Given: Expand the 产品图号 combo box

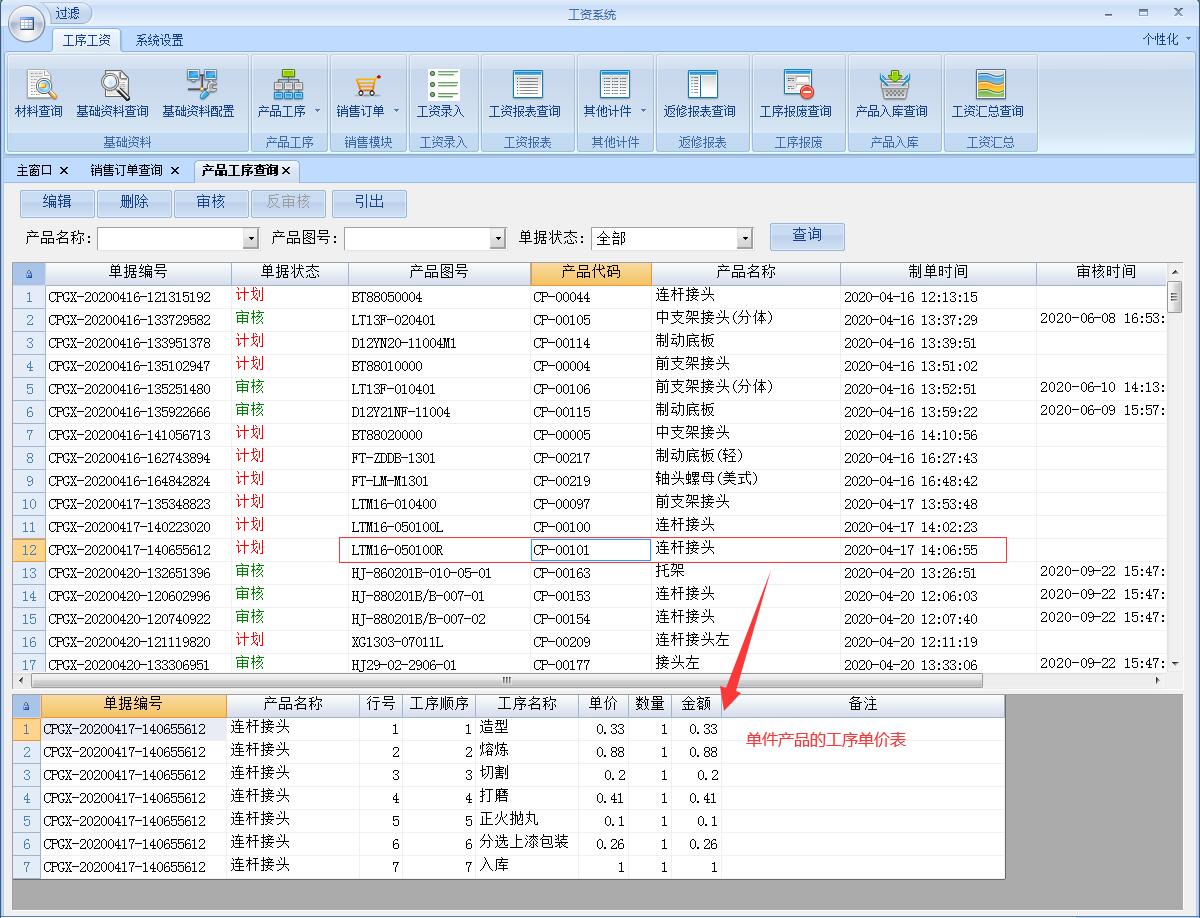Looking at the screenshot, I should (x=498, y=239).
